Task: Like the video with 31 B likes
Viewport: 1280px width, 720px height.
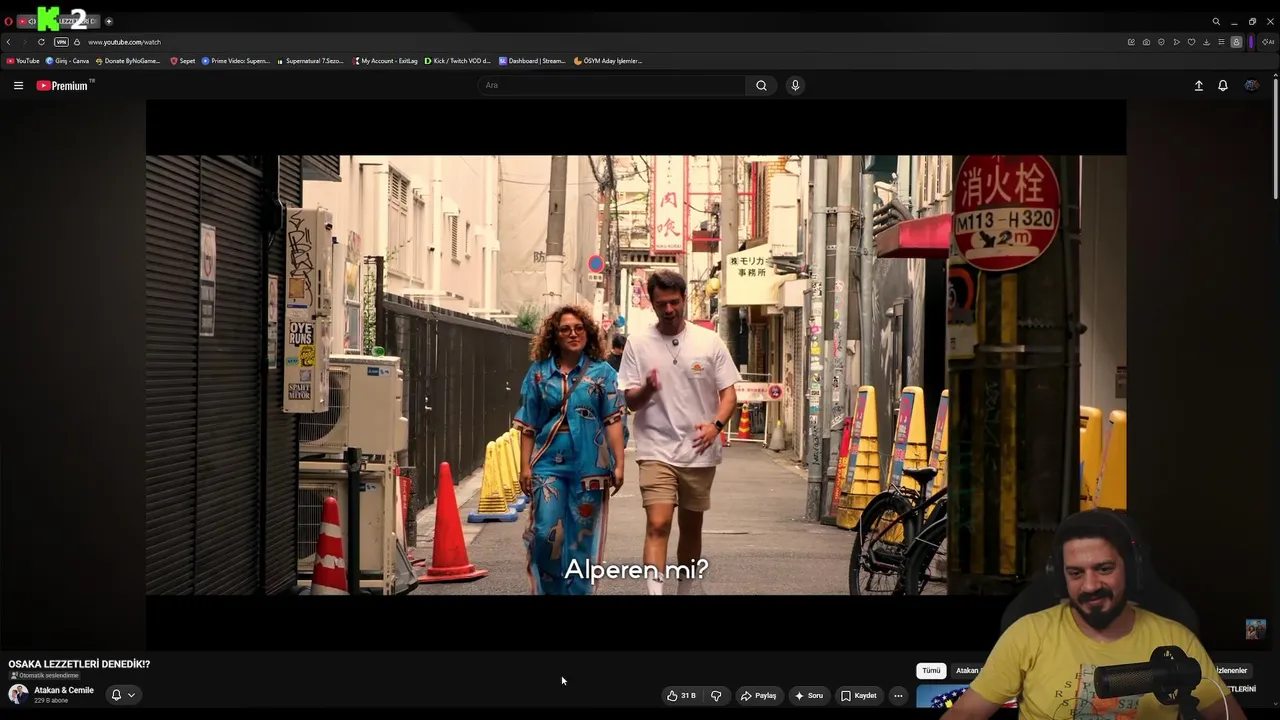Action: pos(682,696)
